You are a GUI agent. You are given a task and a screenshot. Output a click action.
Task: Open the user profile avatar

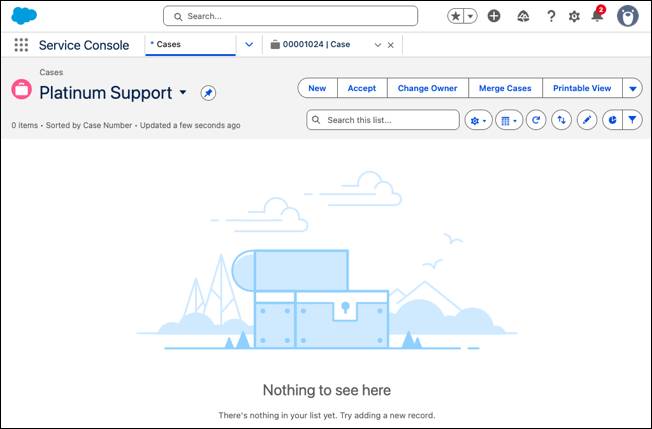pos(628,16)
